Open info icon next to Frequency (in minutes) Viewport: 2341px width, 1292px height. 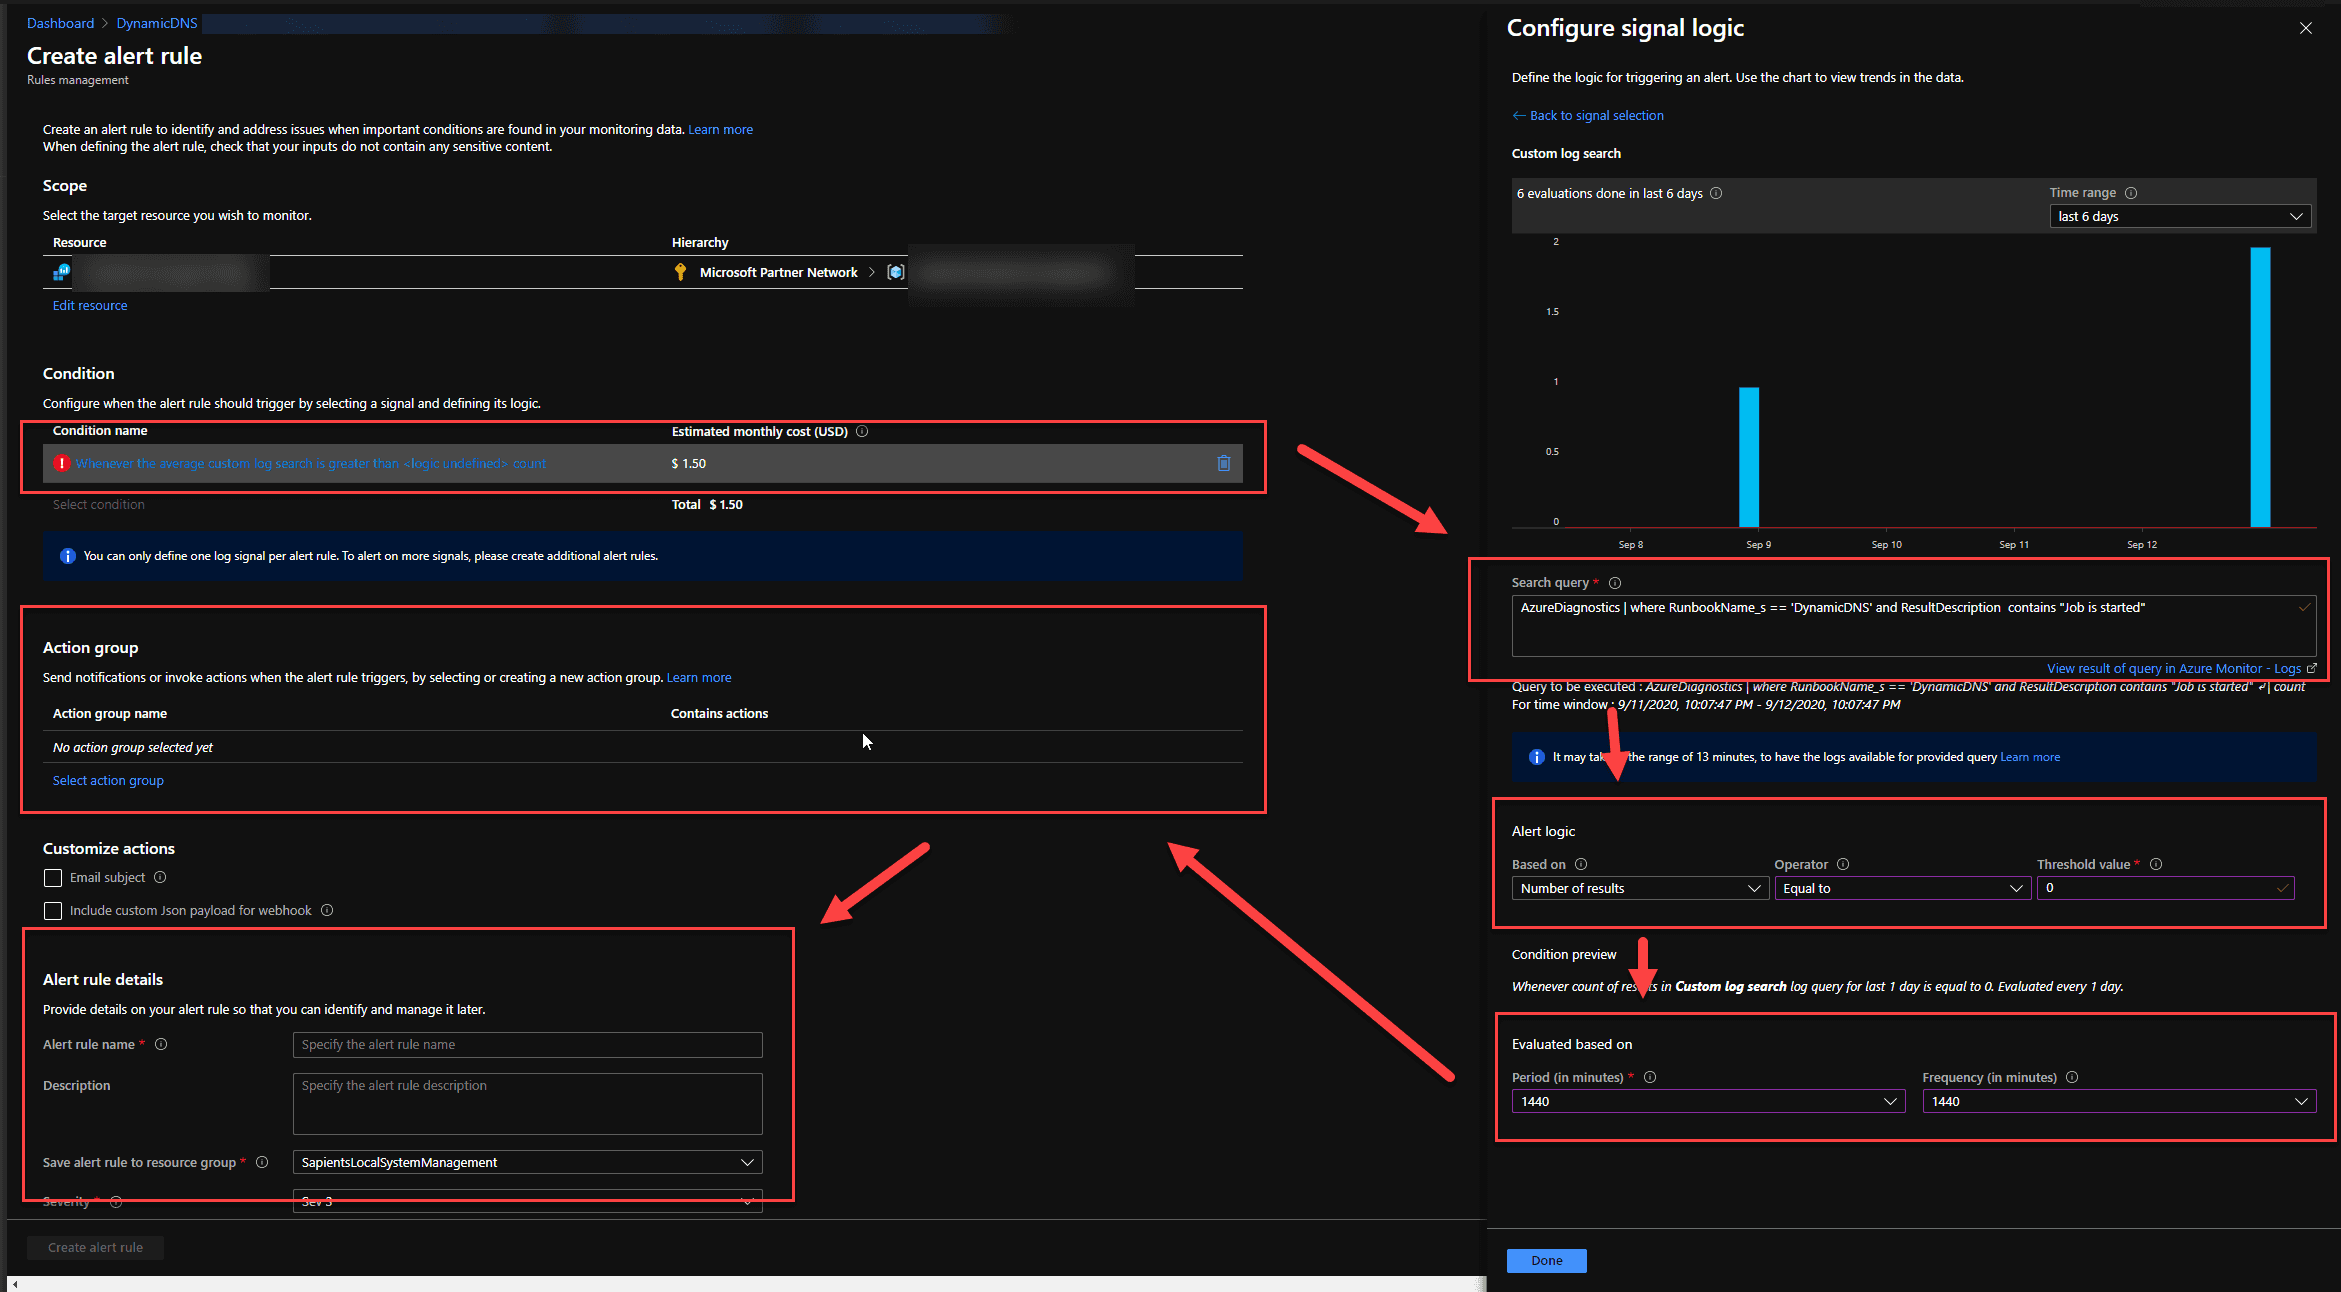2072,1077
